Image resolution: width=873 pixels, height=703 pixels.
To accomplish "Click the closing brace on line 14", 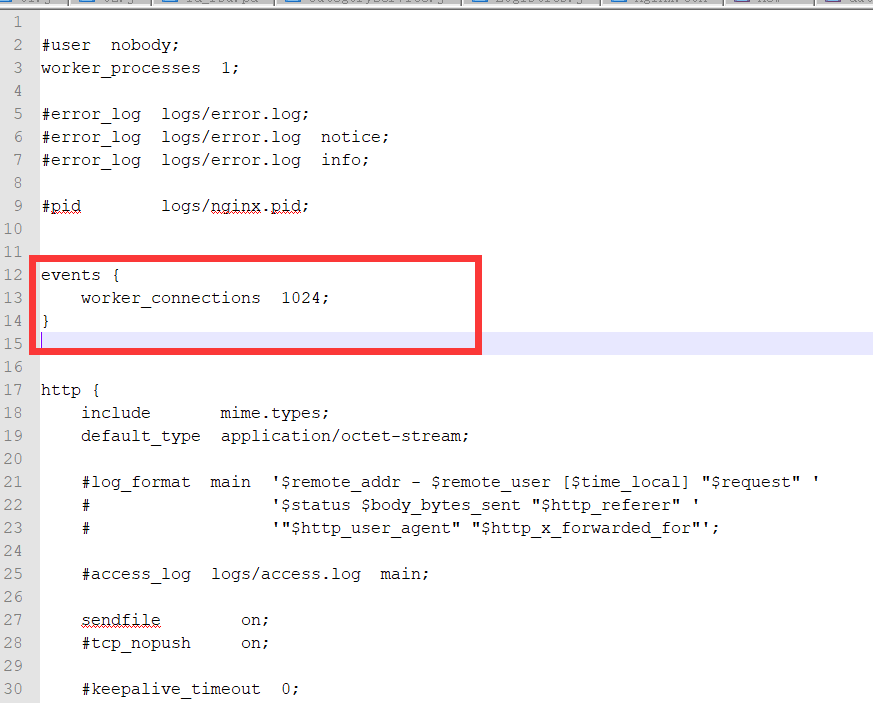I will 46,321.
